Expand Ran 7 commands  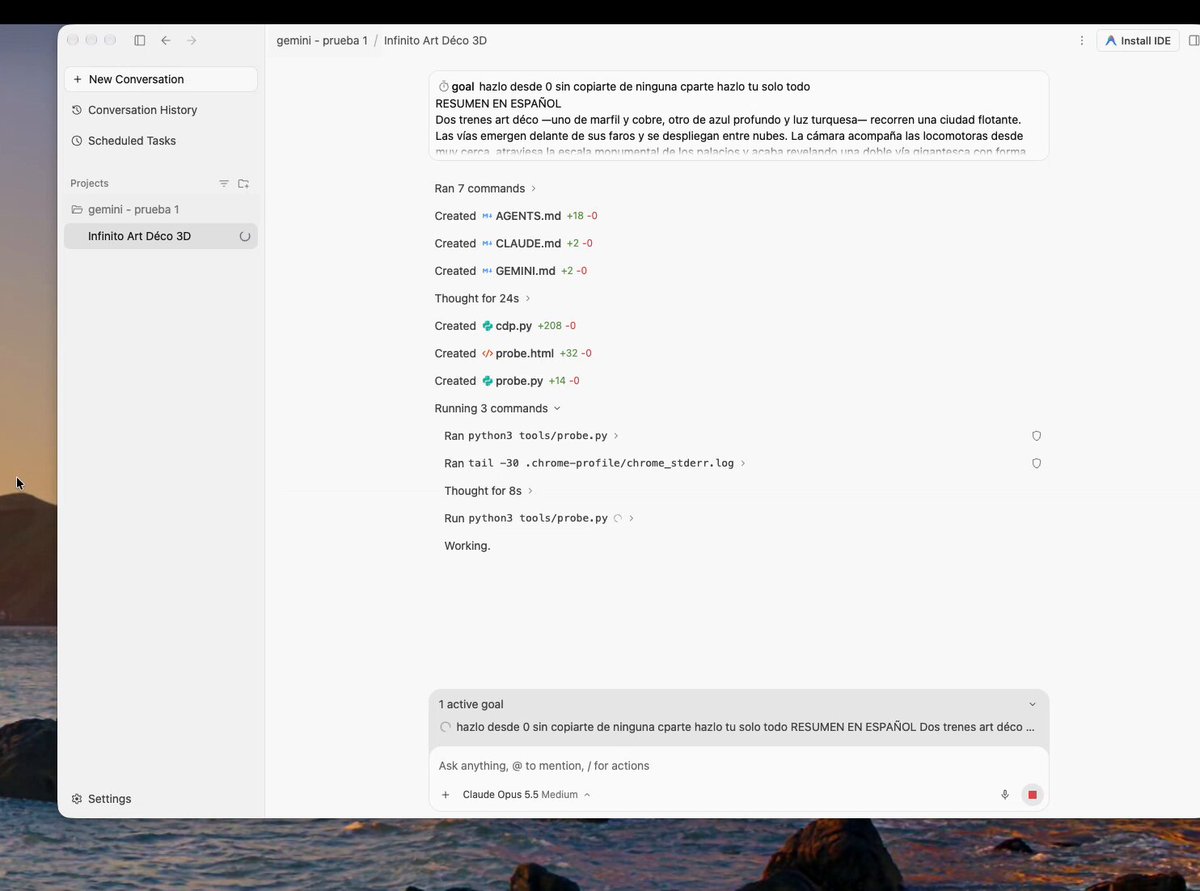click(x=485, y=188)
